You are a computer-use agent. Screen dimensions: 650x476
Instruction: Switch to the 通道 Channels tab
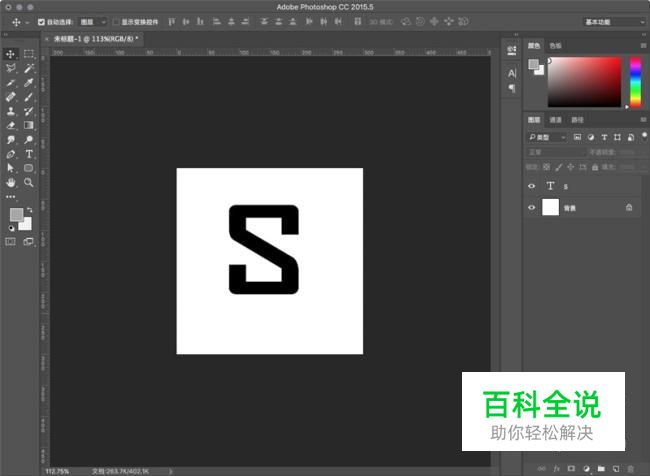point(555,120)
